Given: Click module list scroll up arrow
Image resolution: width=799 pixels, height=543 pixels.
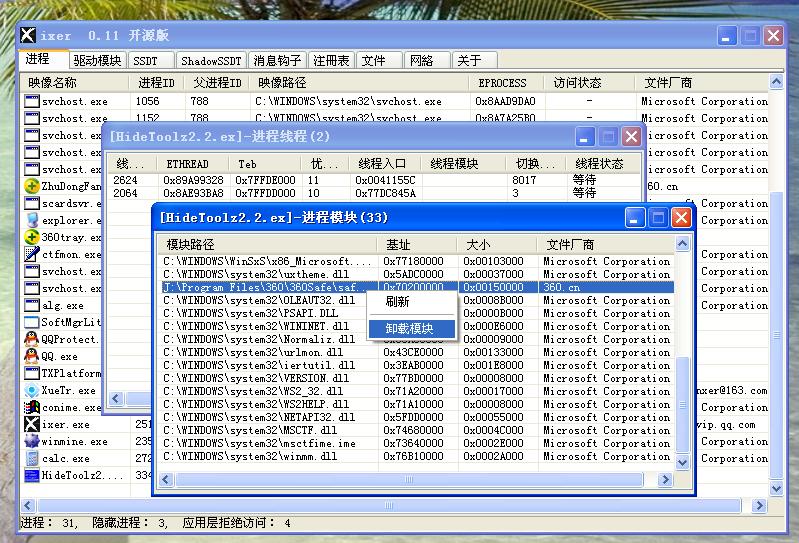Looking at the screenshot, I should 682,243.
